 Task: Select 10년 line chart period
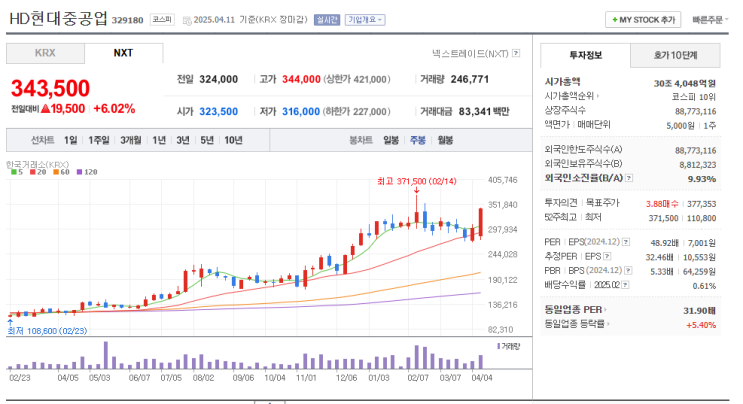pos(234,140)
